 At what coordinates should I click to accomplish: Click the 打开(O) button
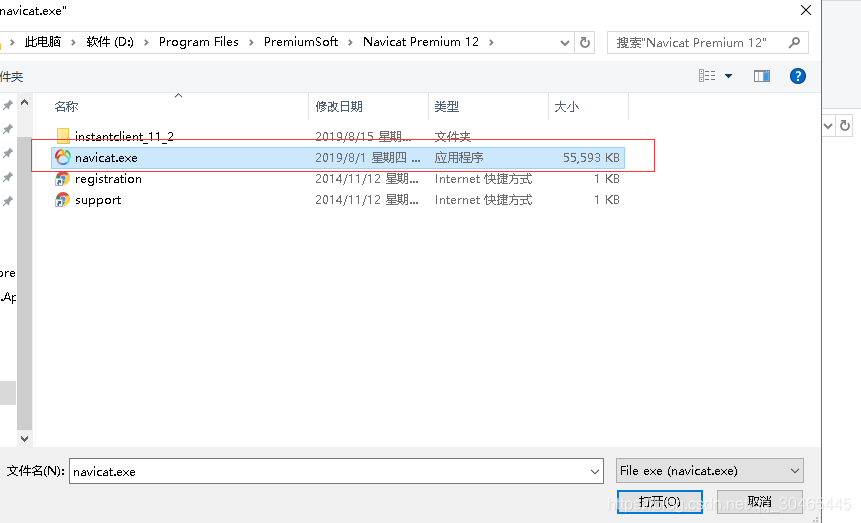pos(659,502)
